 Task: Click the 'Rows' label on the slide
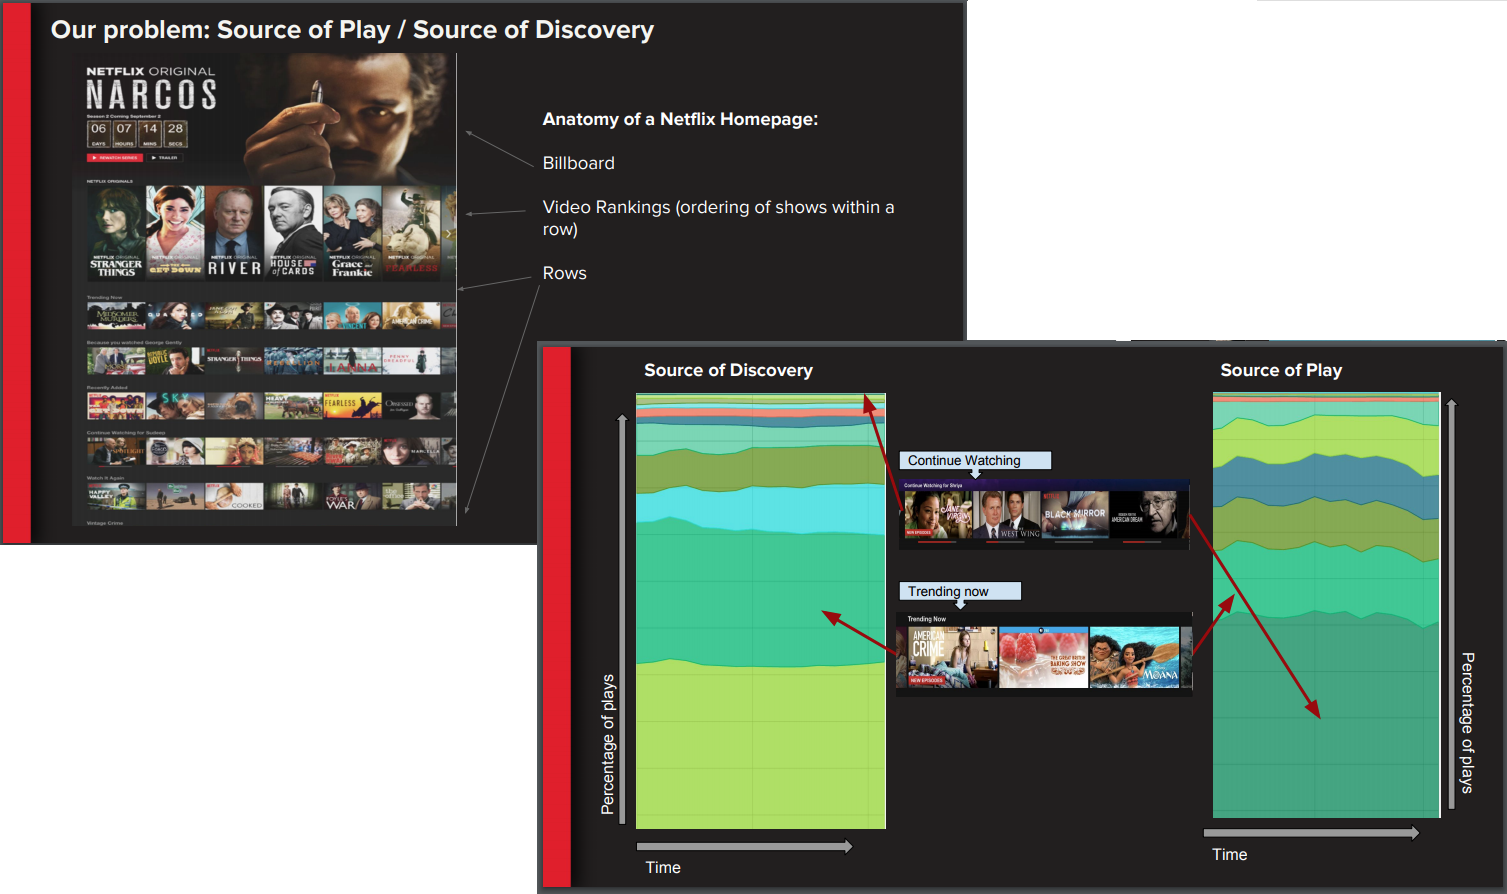[565, 273]
